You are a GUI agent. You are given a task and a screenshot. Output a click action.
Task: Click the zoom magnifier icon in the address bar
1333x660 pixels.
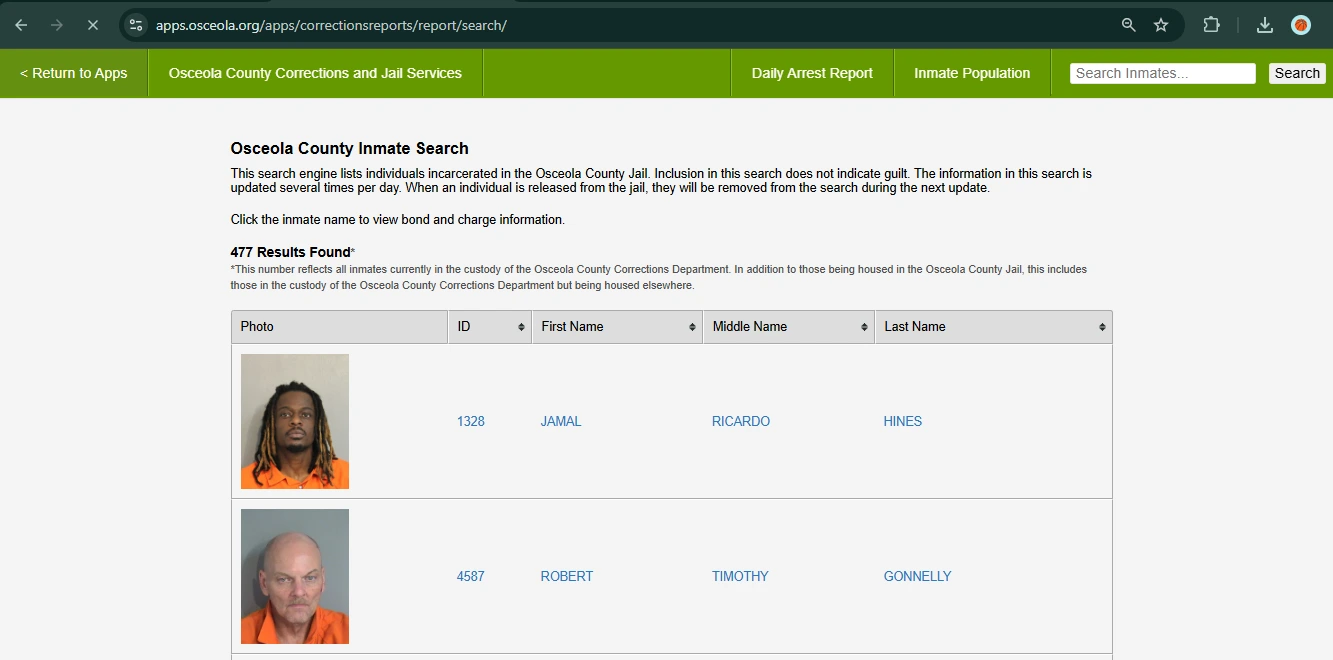point(1128,25)
